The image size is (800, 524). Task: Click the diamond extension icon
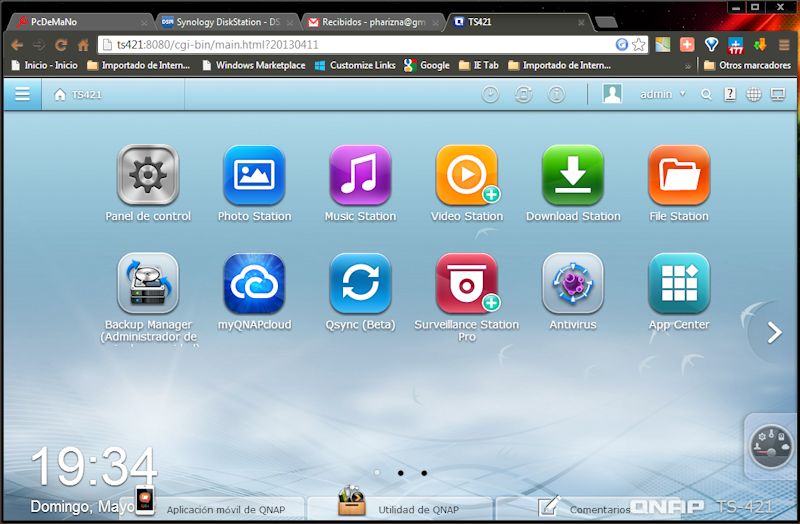click(x=711, y=45)
